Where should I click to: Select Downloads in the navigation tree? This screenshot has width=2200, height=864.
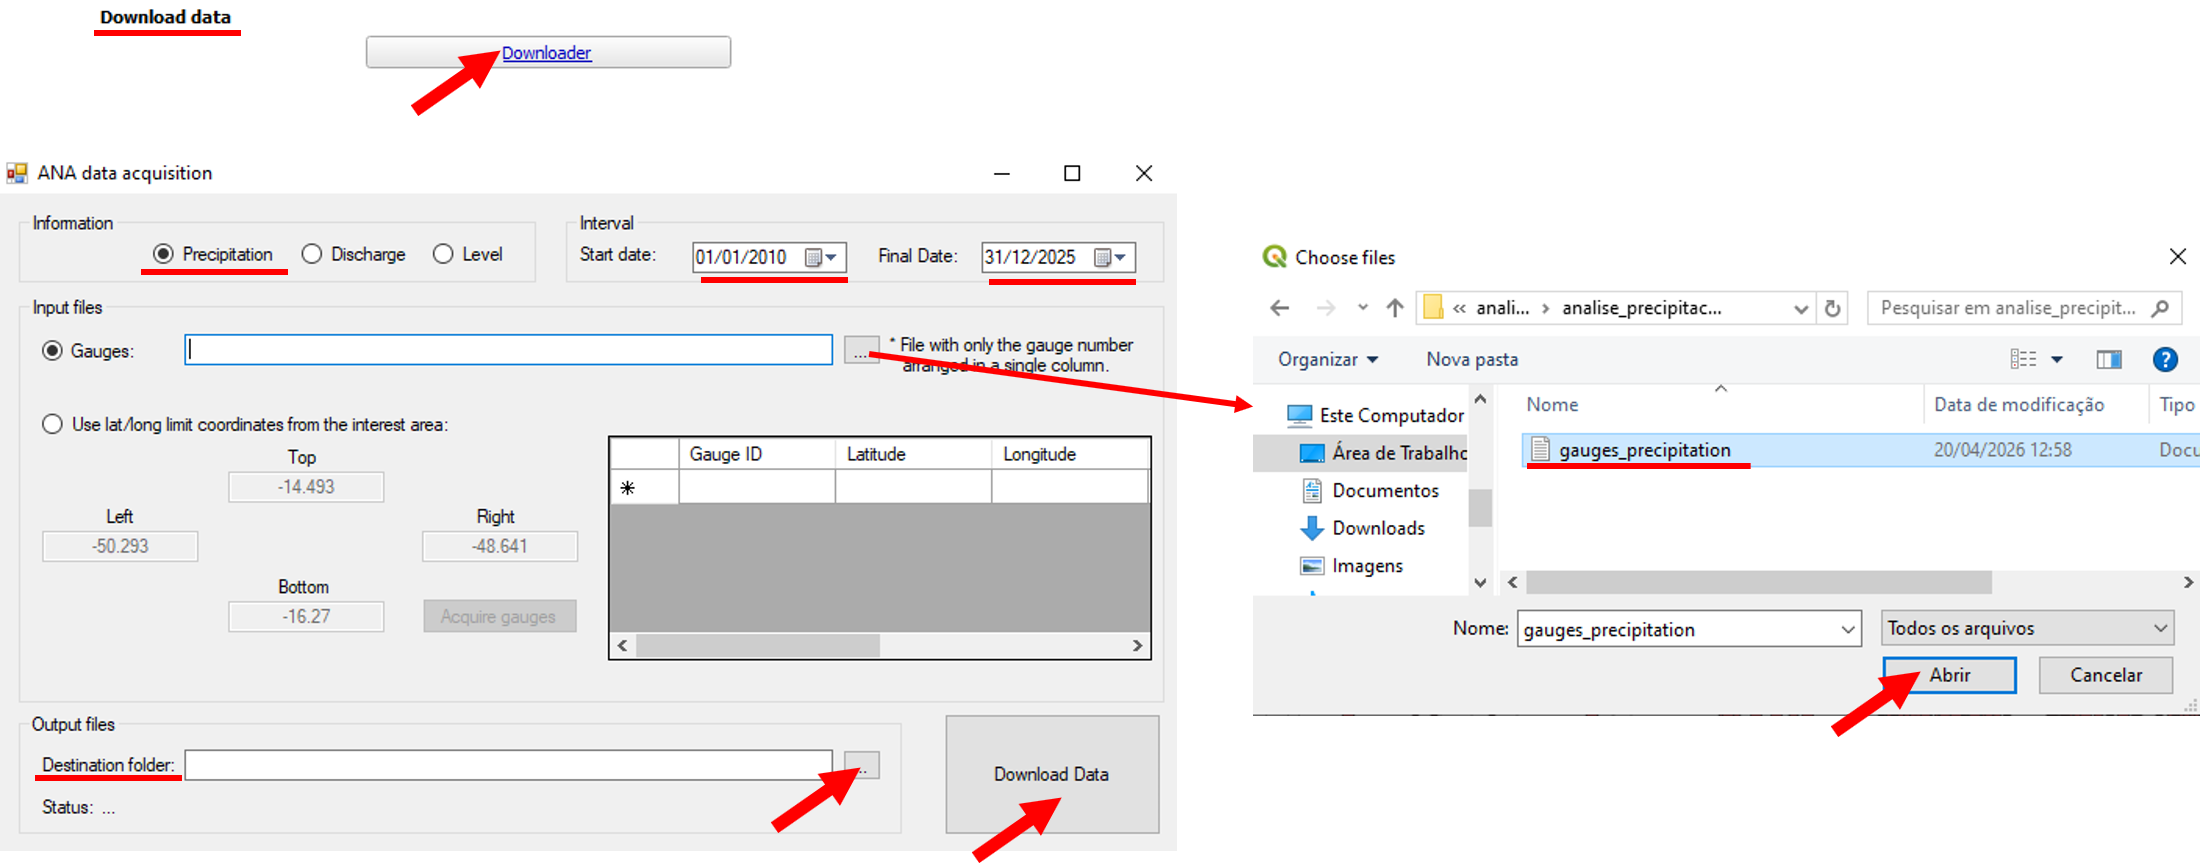coord(1378,528)
